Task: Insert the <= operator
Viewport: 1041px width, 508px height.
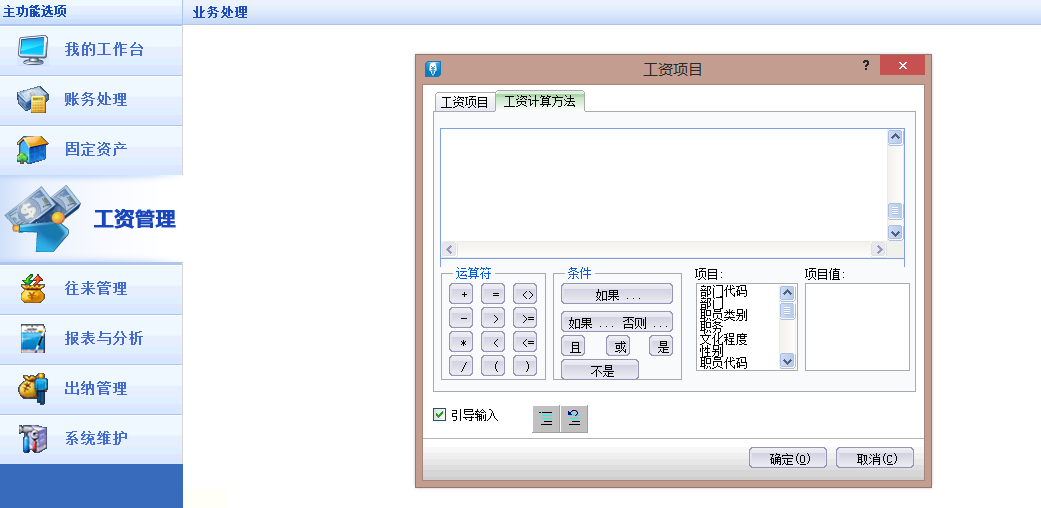Action: coord(525,342)
